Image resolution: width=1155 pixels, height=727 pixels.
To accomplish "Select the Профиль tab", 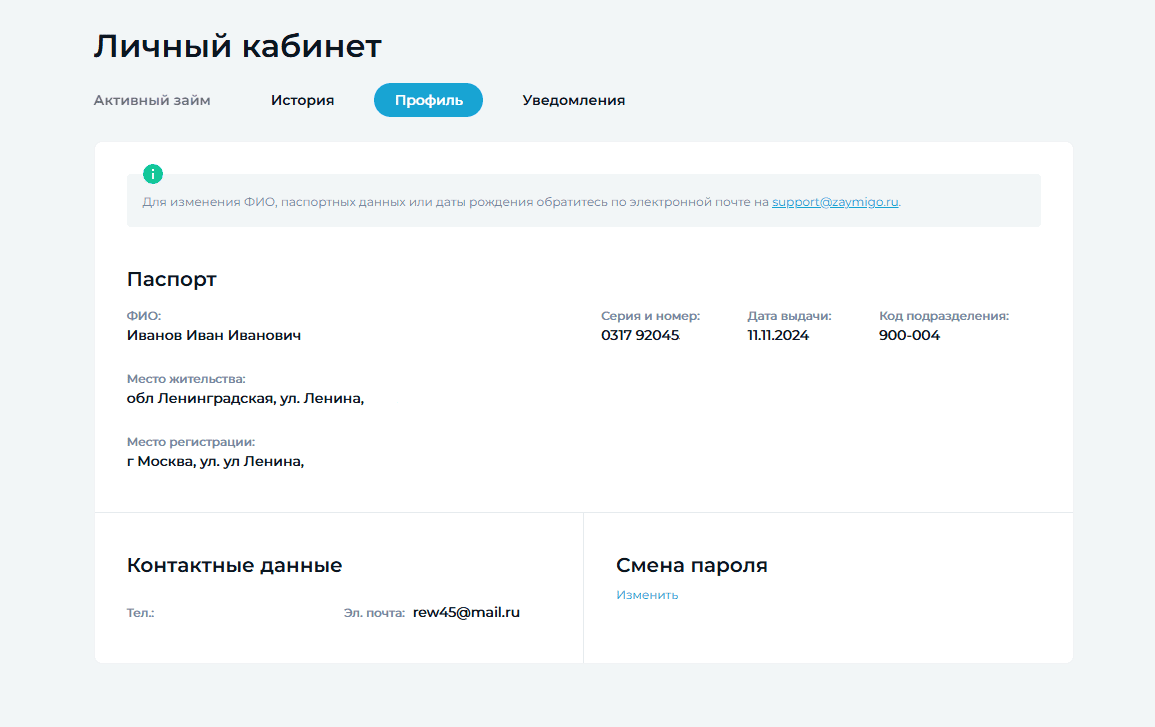I will 428,100.
